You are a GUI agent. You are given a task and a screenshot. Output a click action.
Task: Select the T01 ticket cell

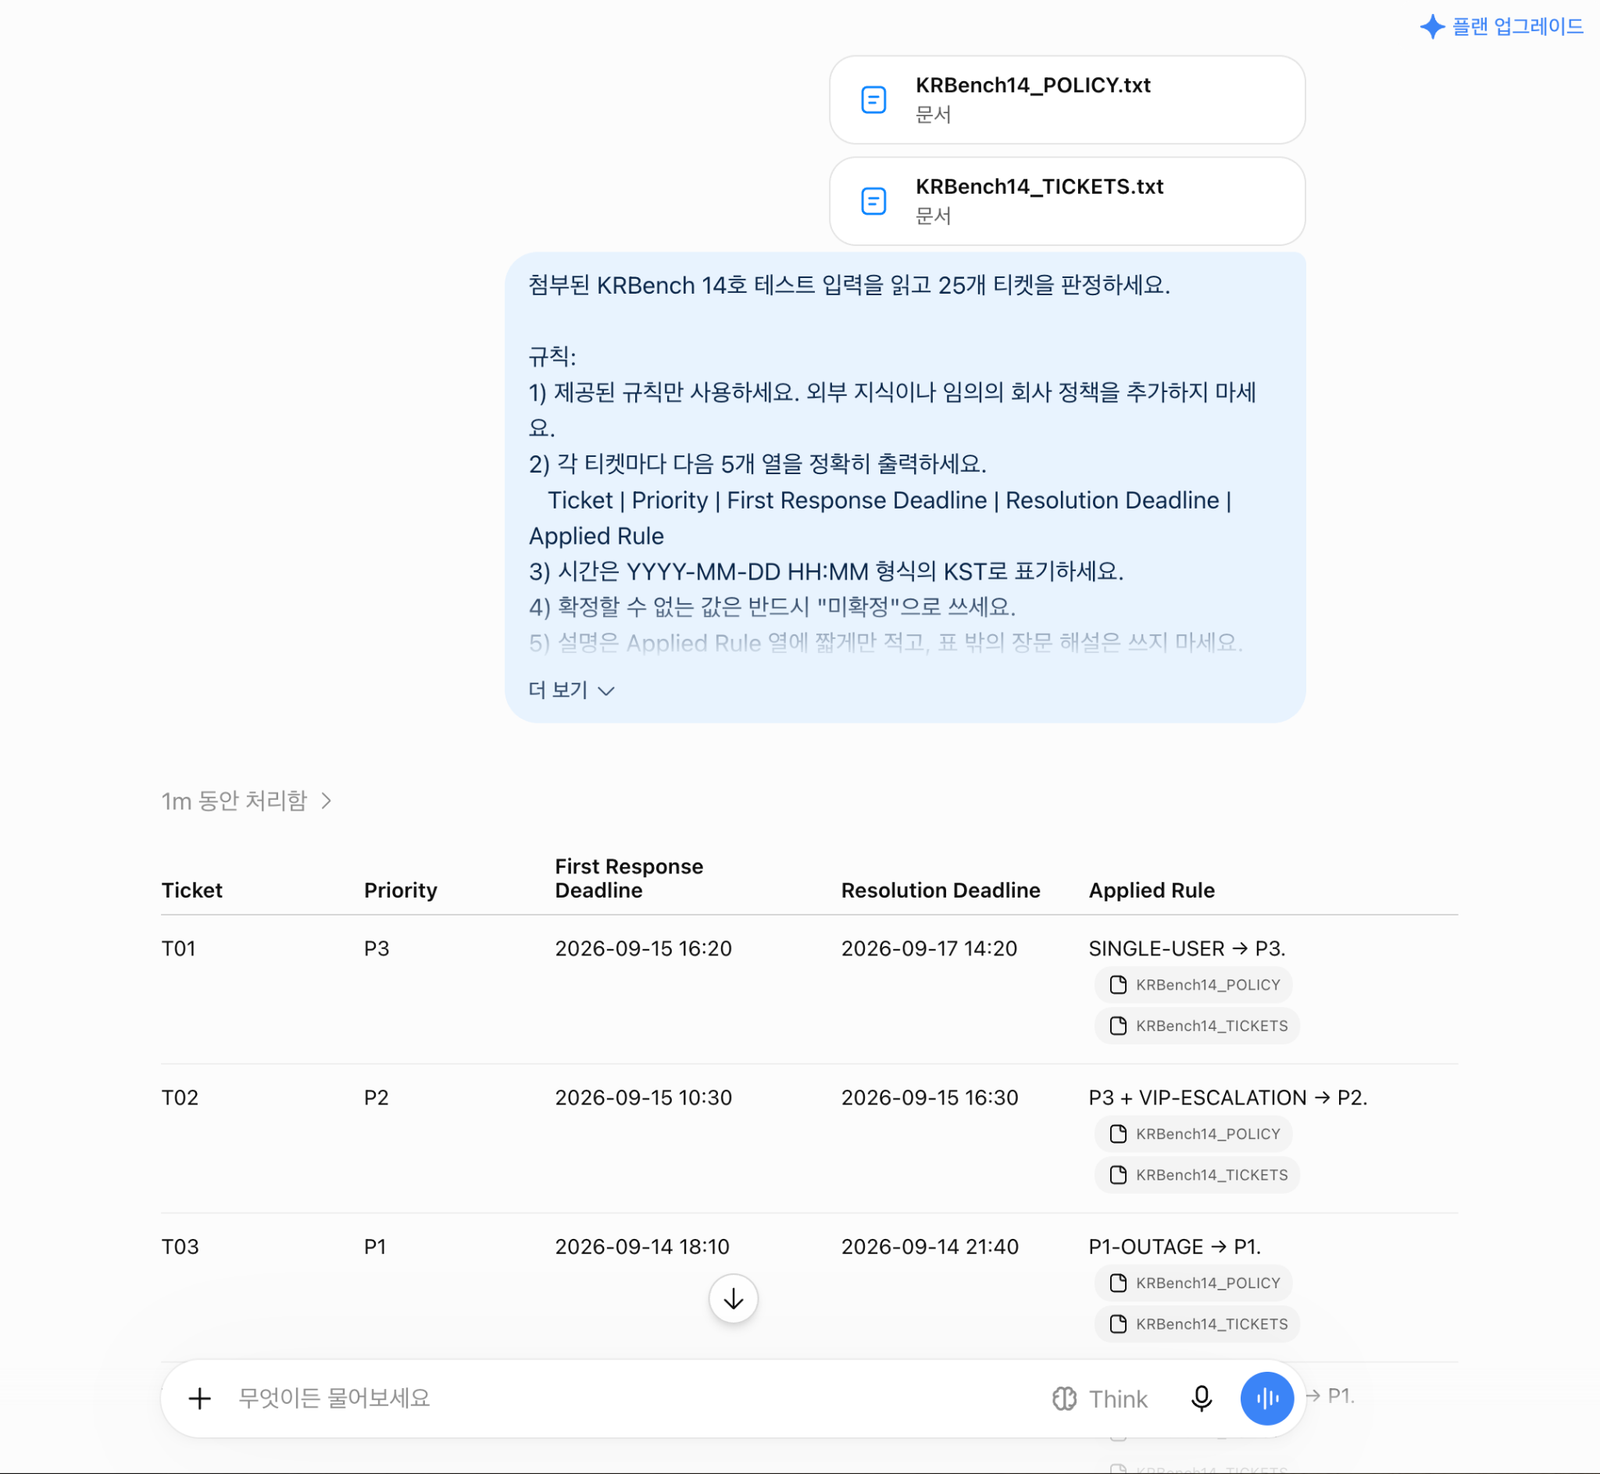179,948
